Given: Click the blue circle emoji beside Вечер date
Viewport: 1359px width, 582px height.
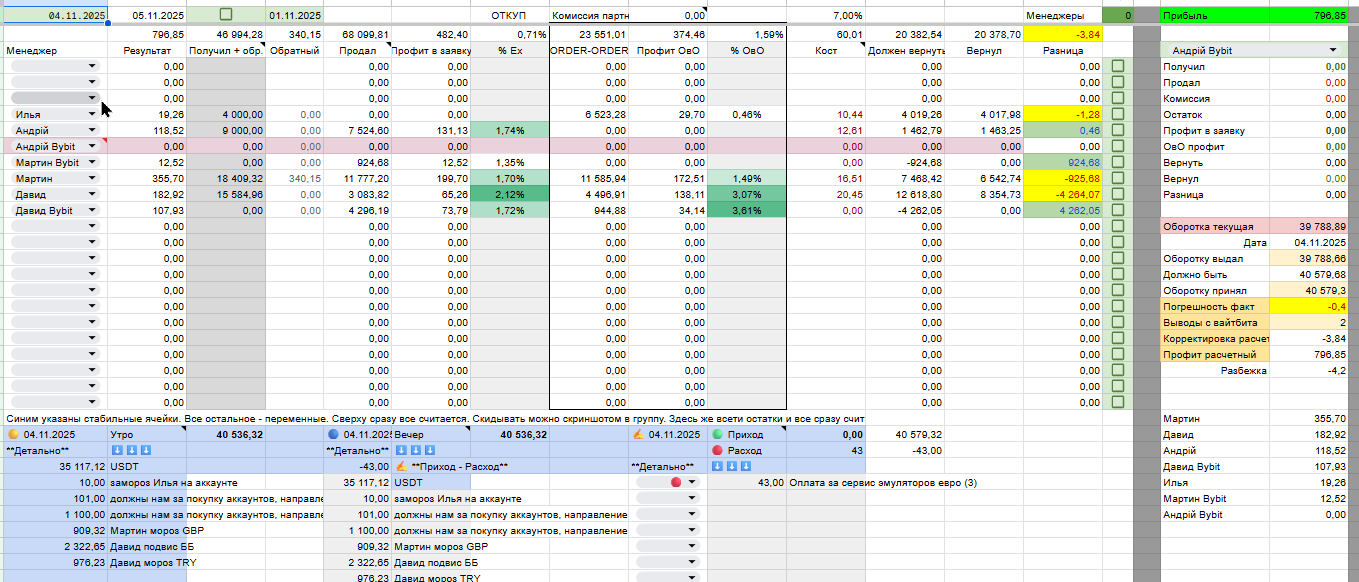Looking at the screenshot, I should (334, 435).
